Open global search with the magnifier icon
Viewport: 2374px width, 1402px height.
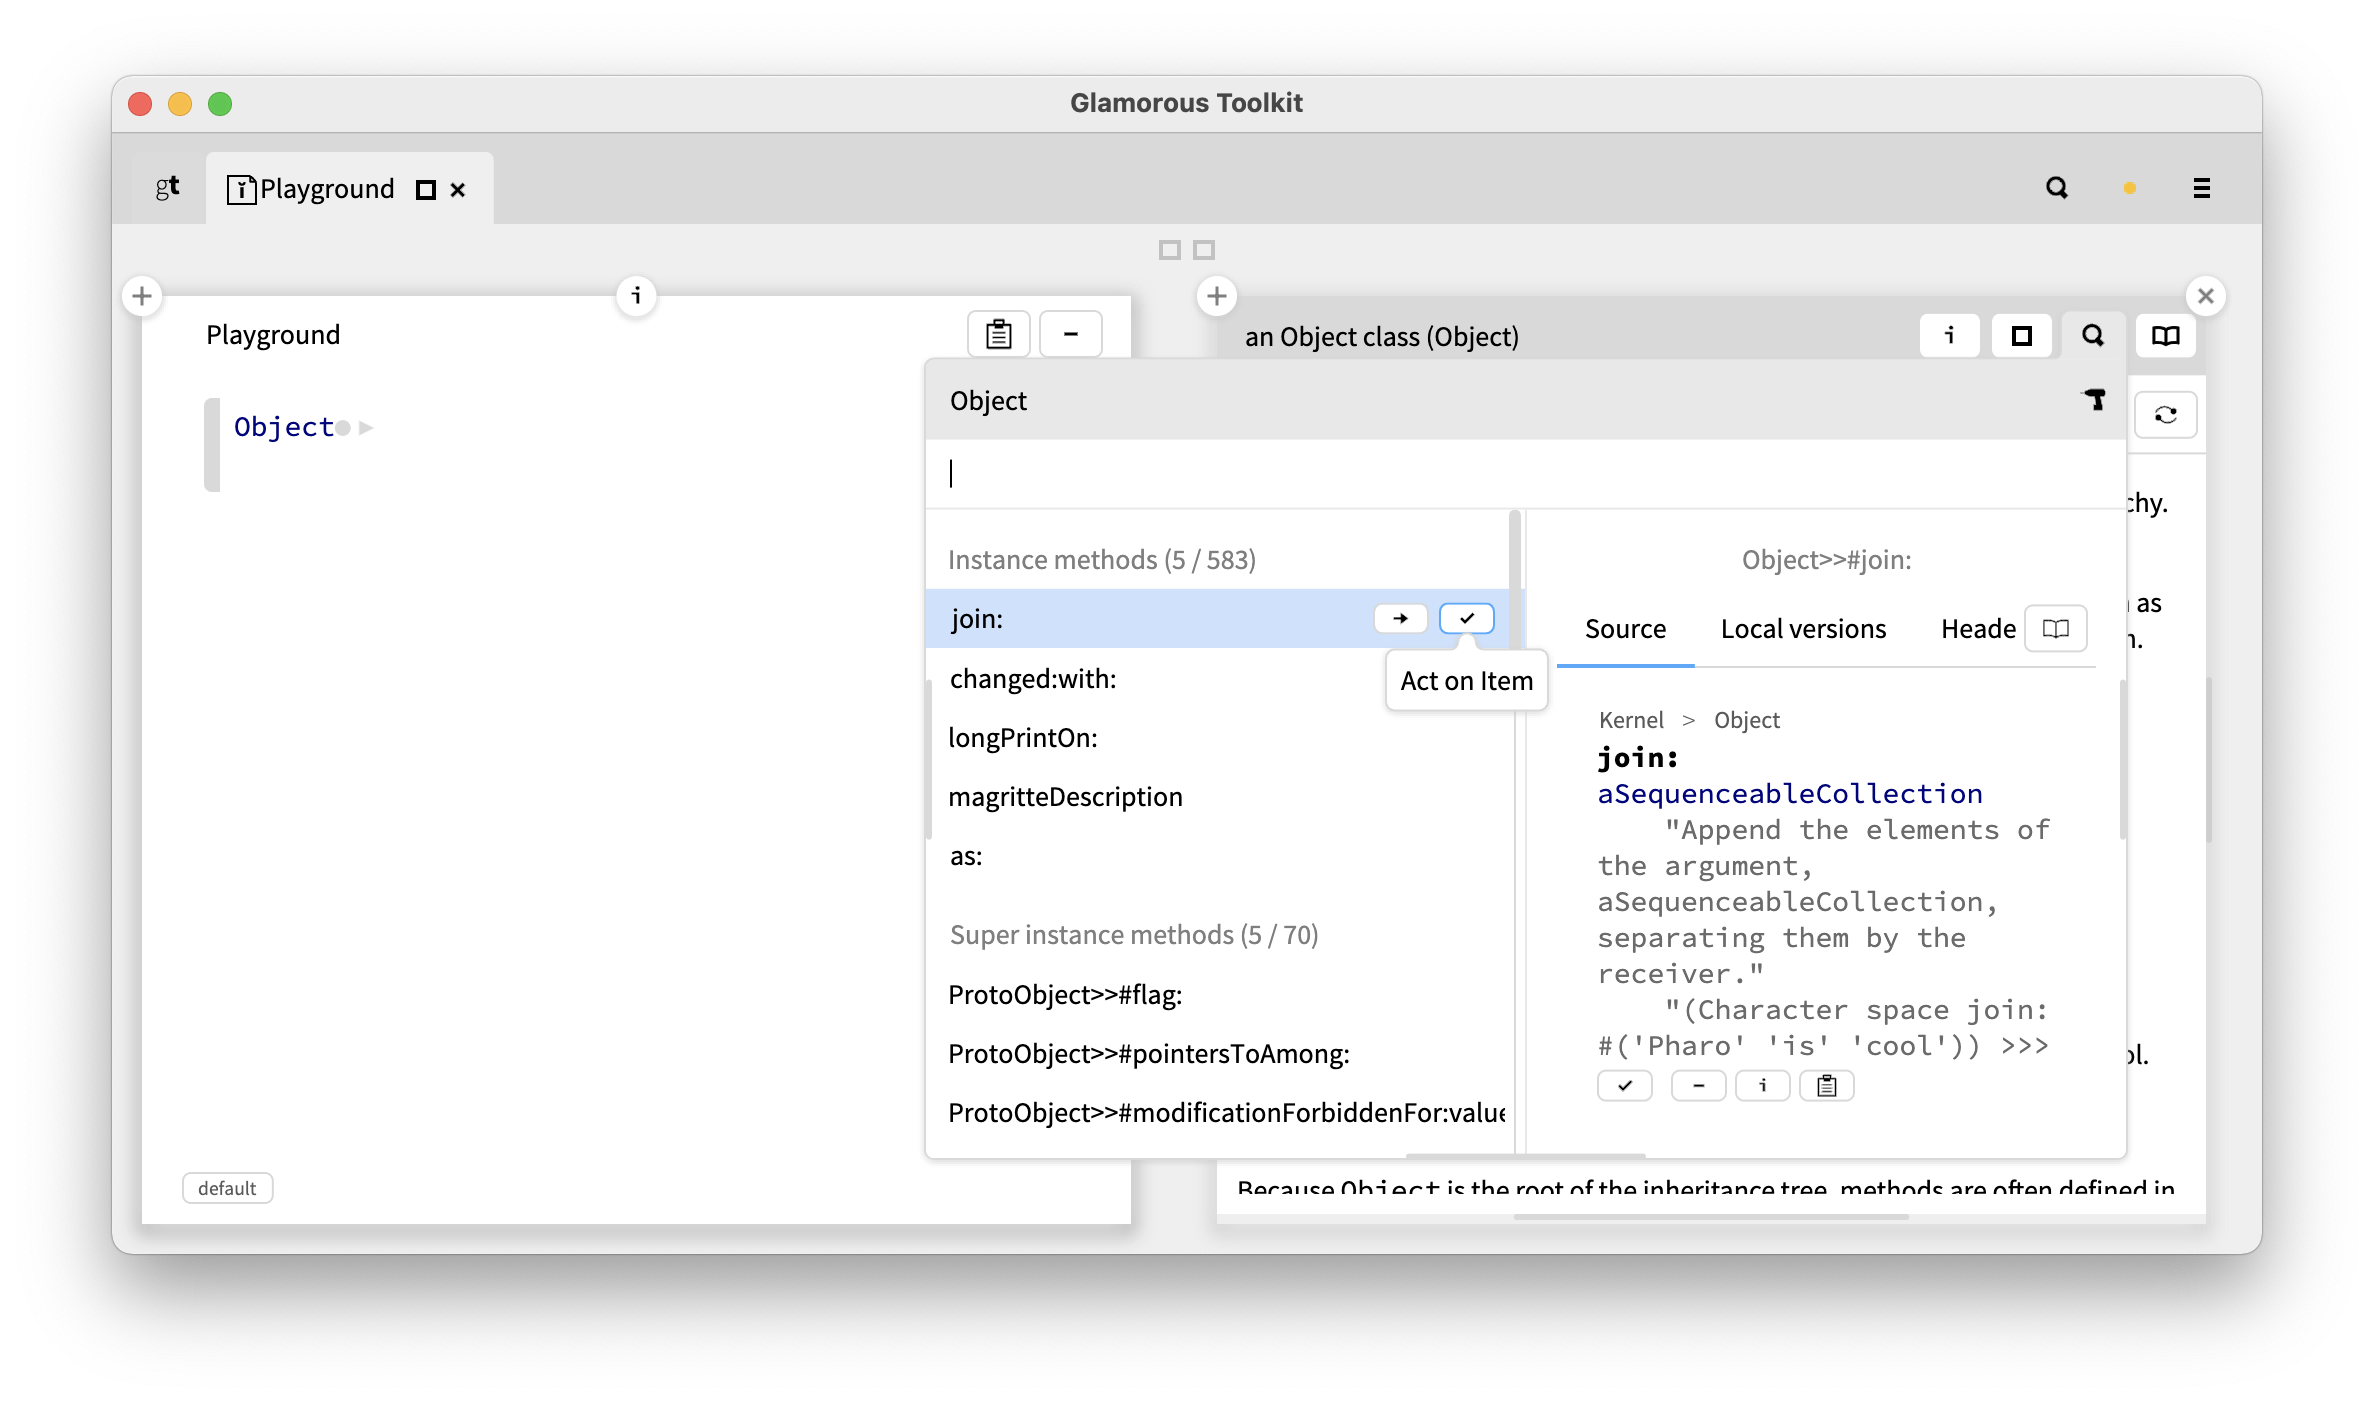pyautogui.click(x=2056, y=188)
